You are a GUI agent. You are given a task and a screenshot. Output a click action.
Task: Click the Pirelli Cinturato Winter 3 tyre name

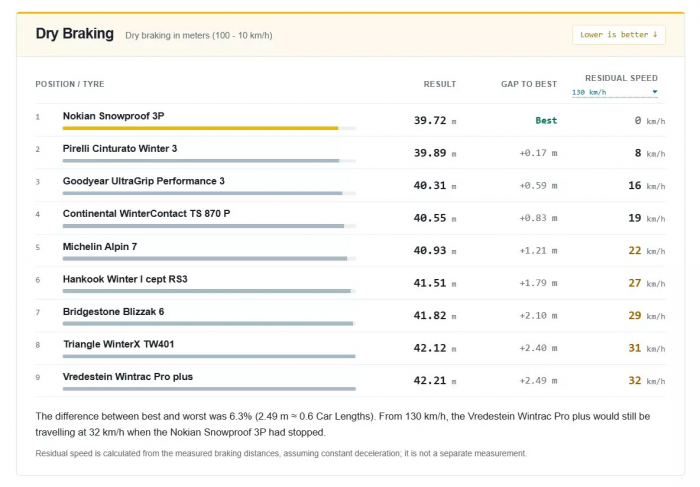click(120, 149)
